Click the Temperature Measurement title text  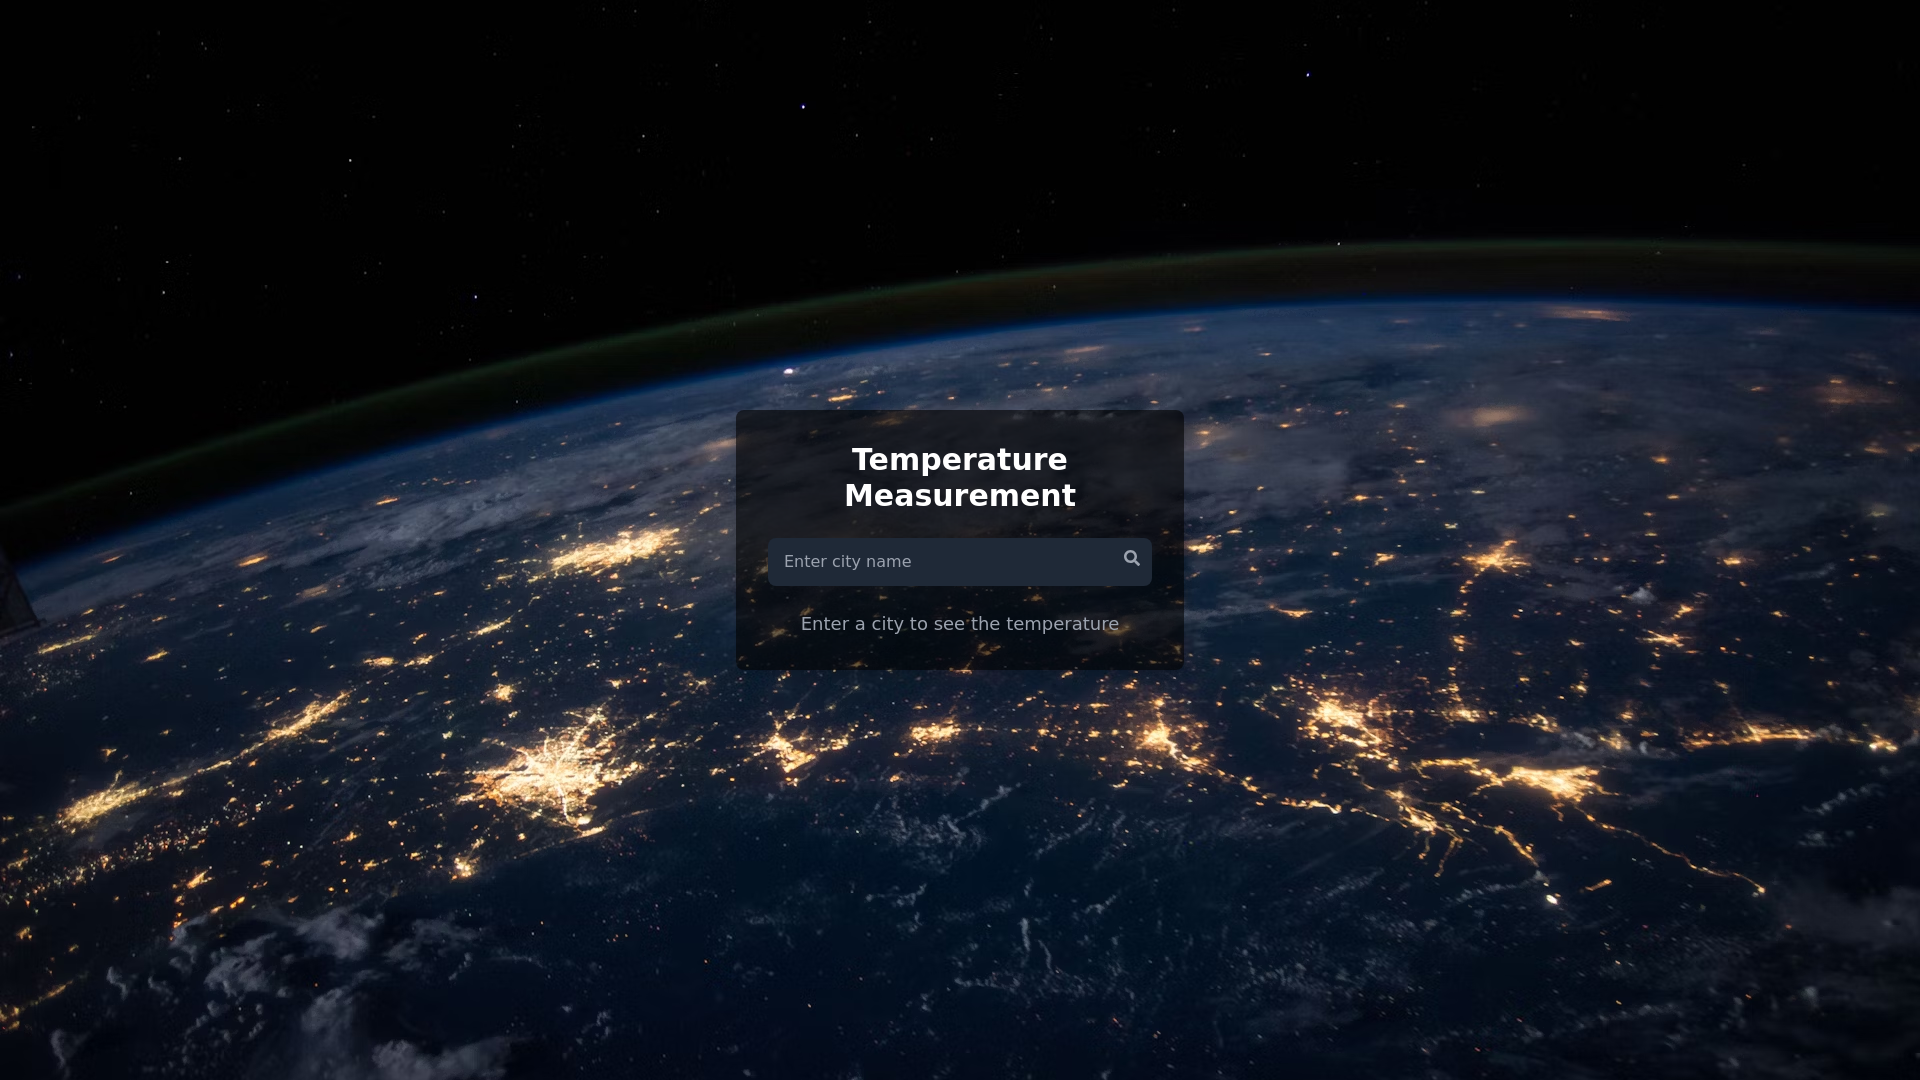click(959, 477)
